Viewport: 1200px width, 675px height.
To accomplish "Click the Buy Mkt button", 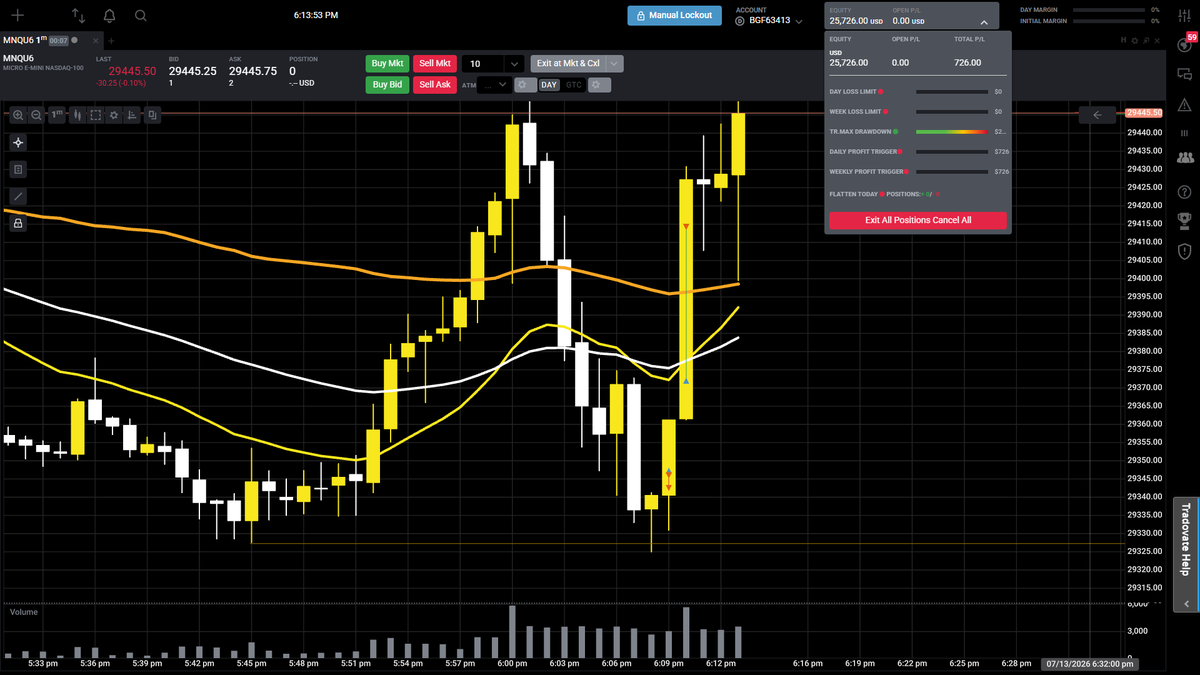I will [x=387, y=63].
